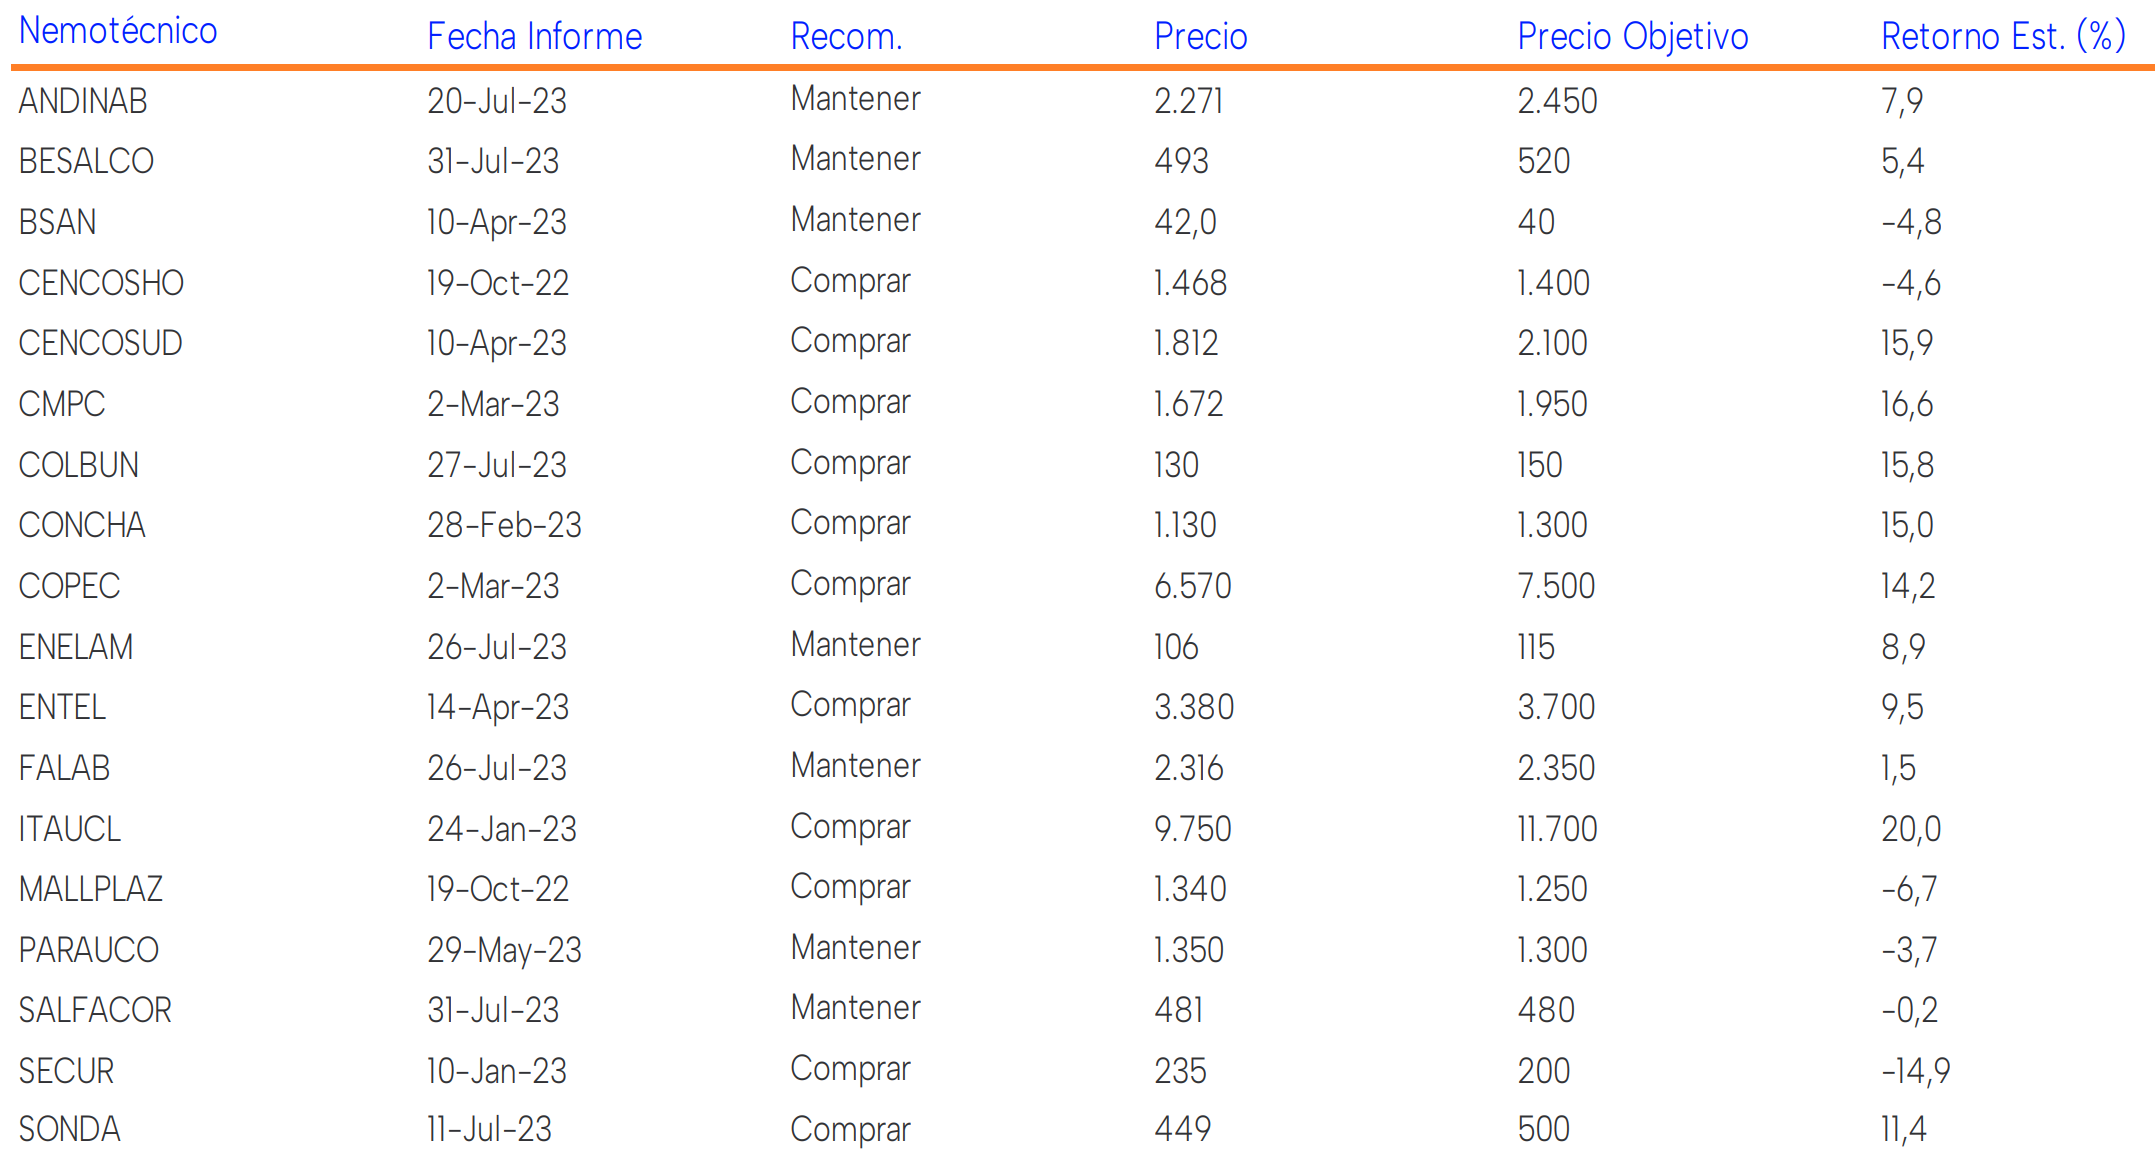Select the SONDA ticker name

click(x=69, y=1129)
